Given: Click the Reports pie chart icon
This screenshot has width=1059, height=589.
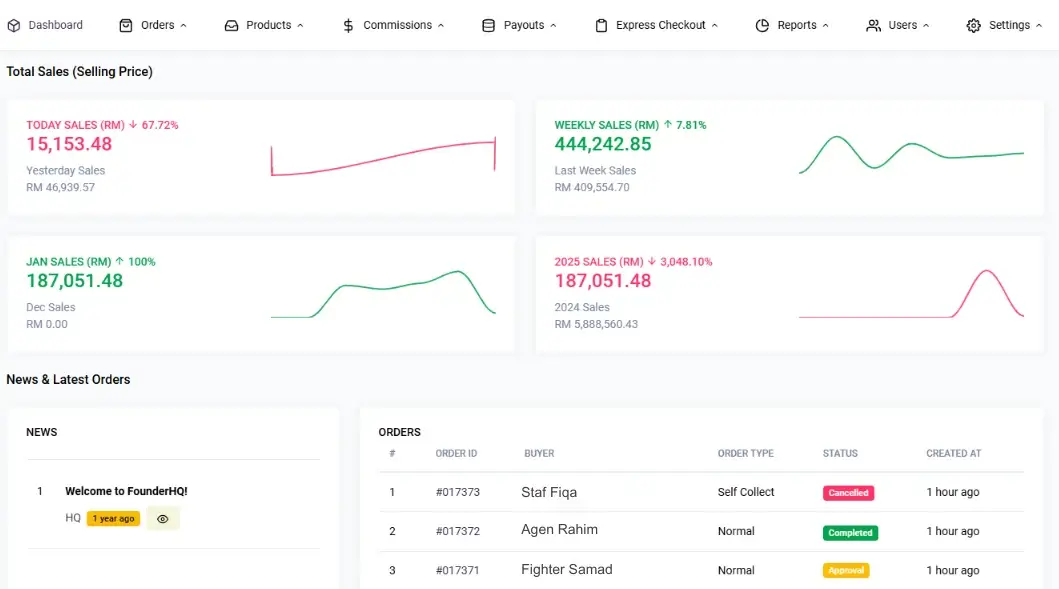Looking at the screenshot, I should click(x=762, y=25).
